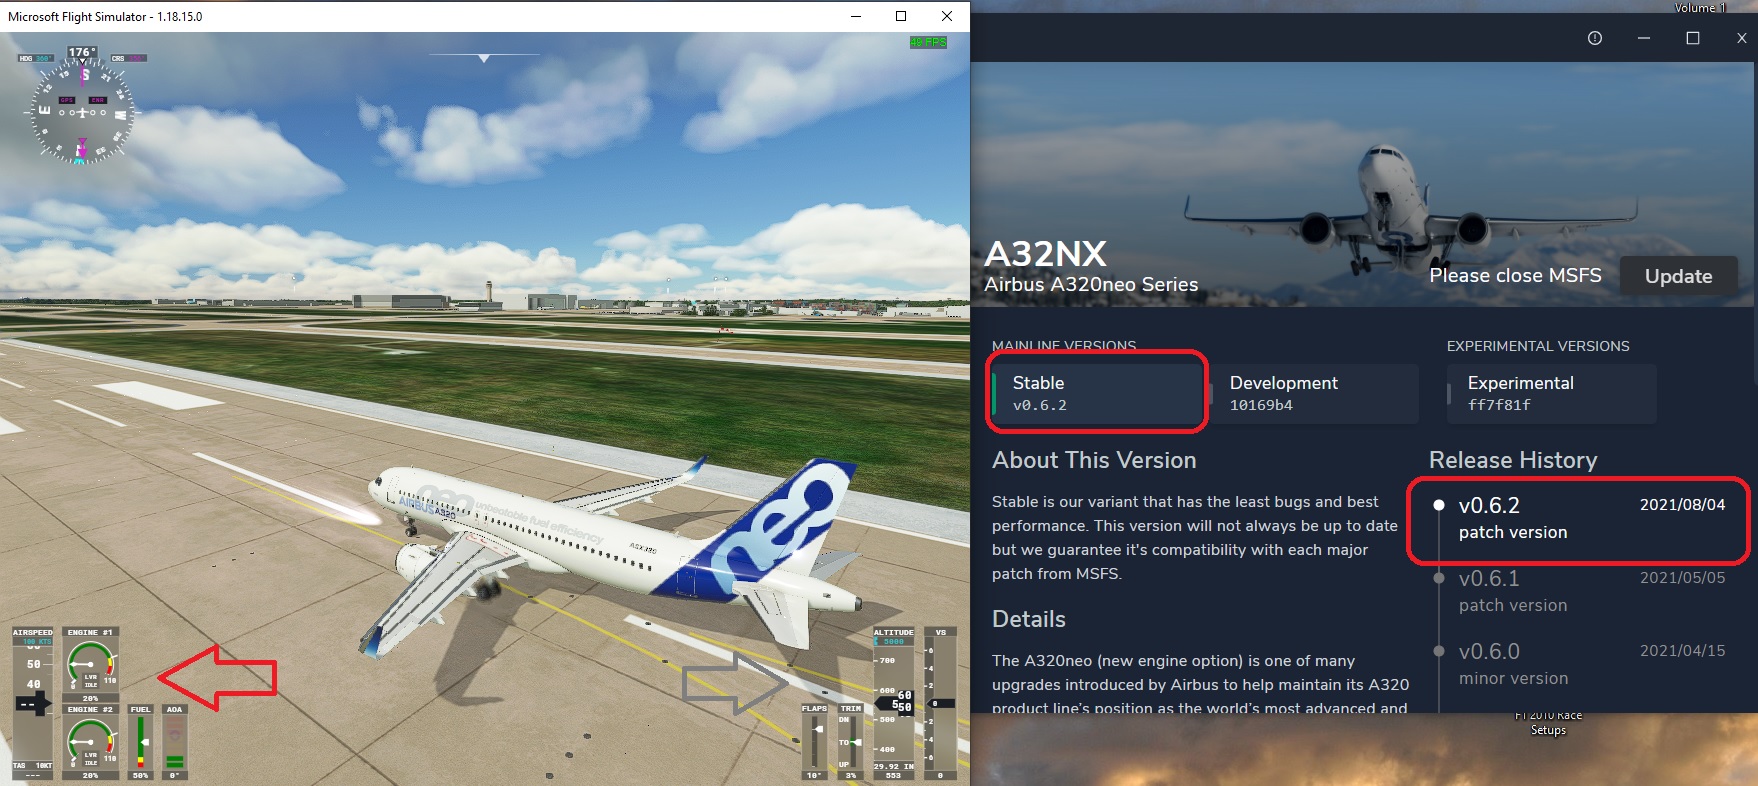
Task: Click the AOA indicator
Action: 175,742
